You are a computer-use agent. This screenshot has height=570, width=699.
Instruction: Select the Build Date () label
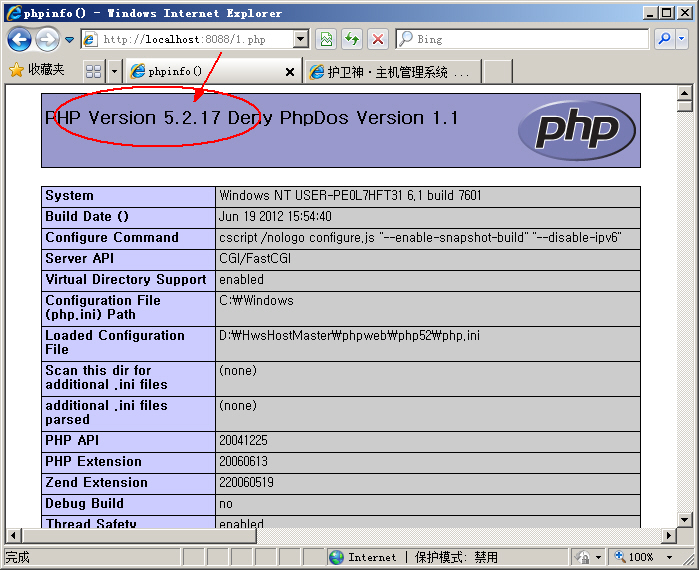pyautogui.click(x=87, y=217)
